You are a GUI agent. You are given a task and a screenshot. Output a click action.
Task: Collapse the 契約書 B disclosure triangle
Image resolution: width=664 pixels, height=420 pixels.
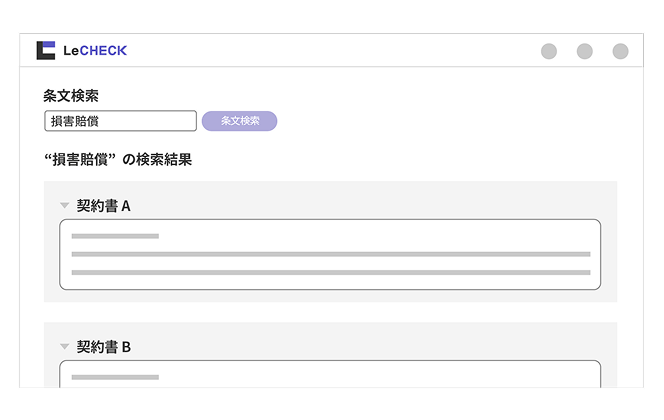pos(64,347)
